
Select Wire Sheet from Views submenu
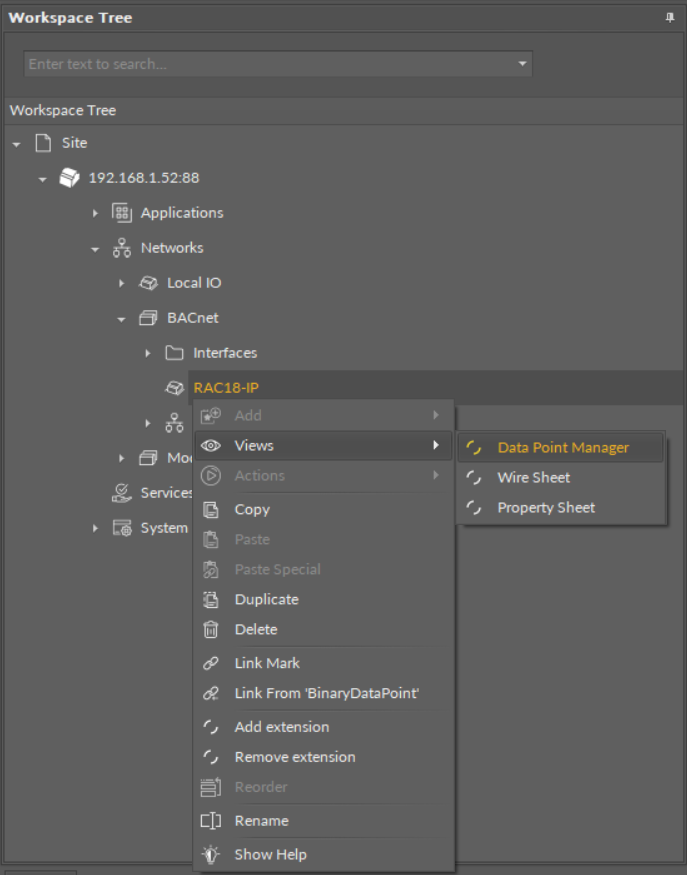point(533,478)
